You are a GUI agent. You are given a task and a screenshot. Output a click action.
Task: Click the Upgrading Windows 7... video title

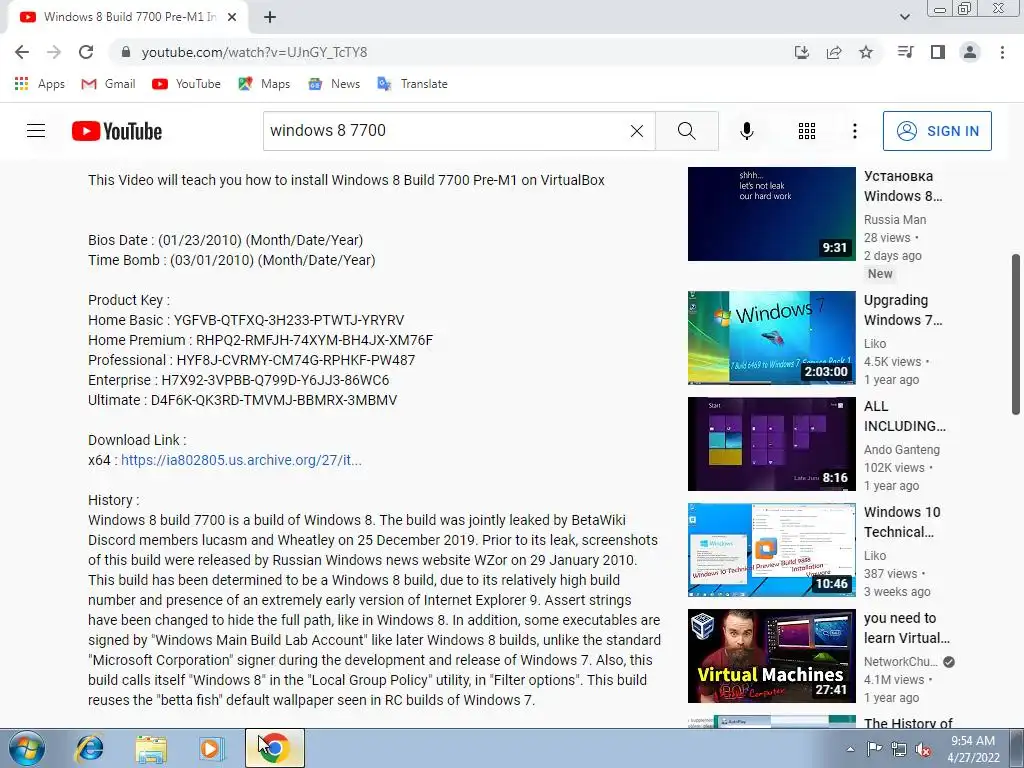(903, 310)
